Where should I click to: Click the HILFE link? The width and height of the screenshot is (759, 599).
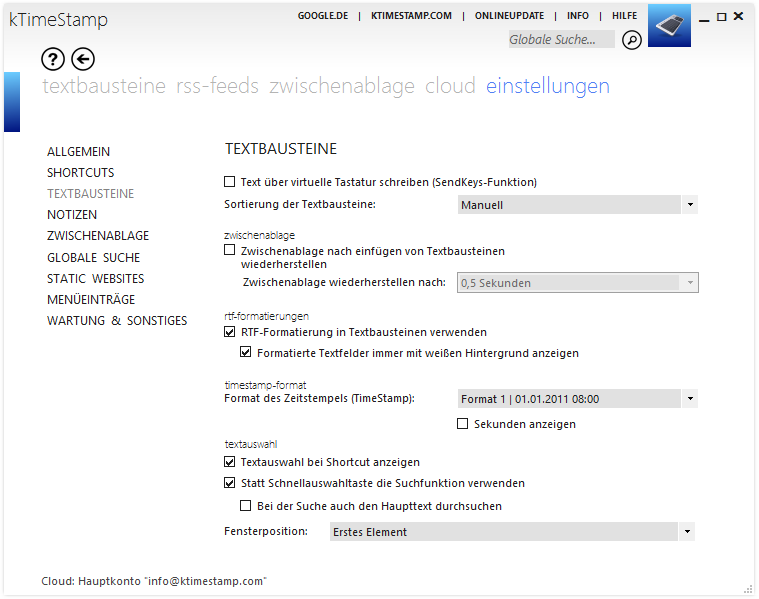[x=624, y=15]
